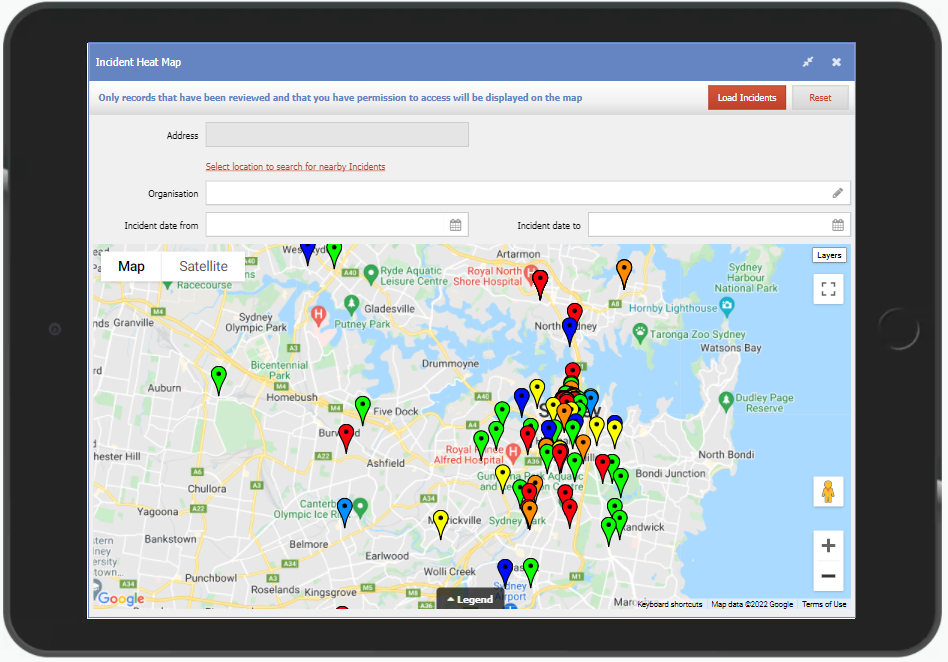Toggle the map to fullscreen mode
Image resolution: width=948 pixels, height=662 pixels.
(828, 289)
